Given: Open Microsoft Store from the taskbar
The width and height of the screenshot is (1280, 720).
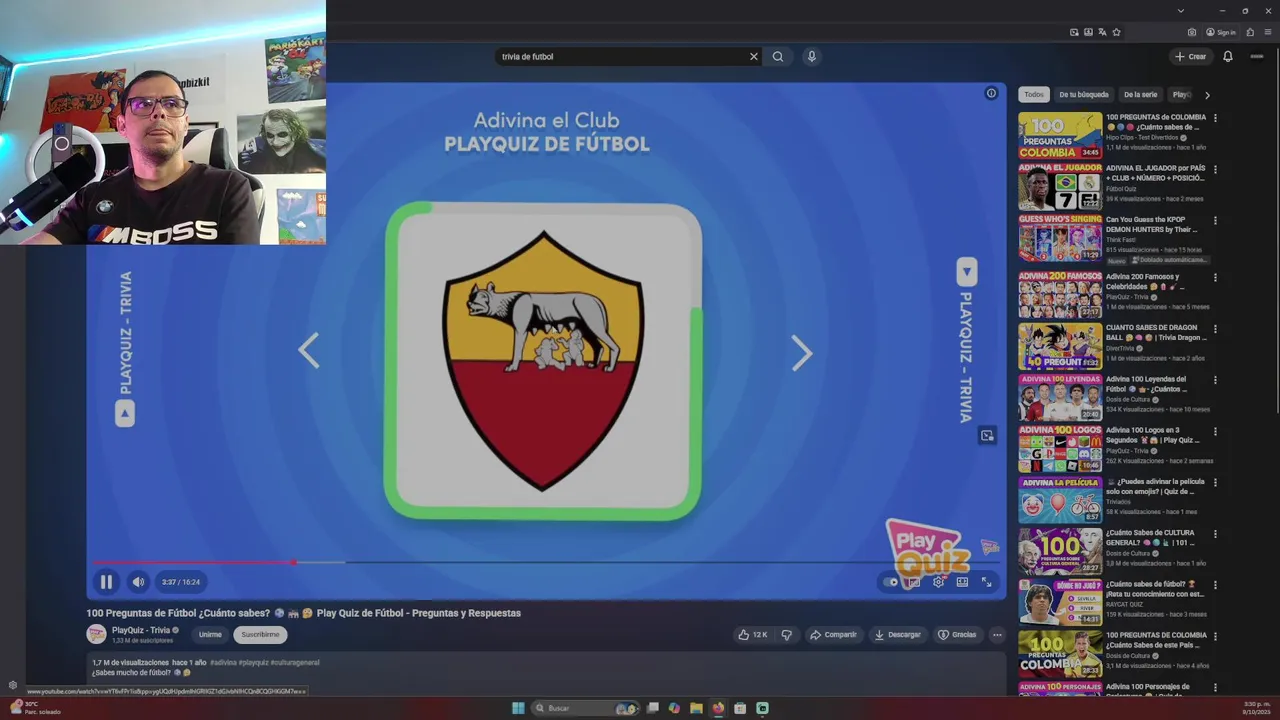Looking at the screenshot, I should pos(740,708).
